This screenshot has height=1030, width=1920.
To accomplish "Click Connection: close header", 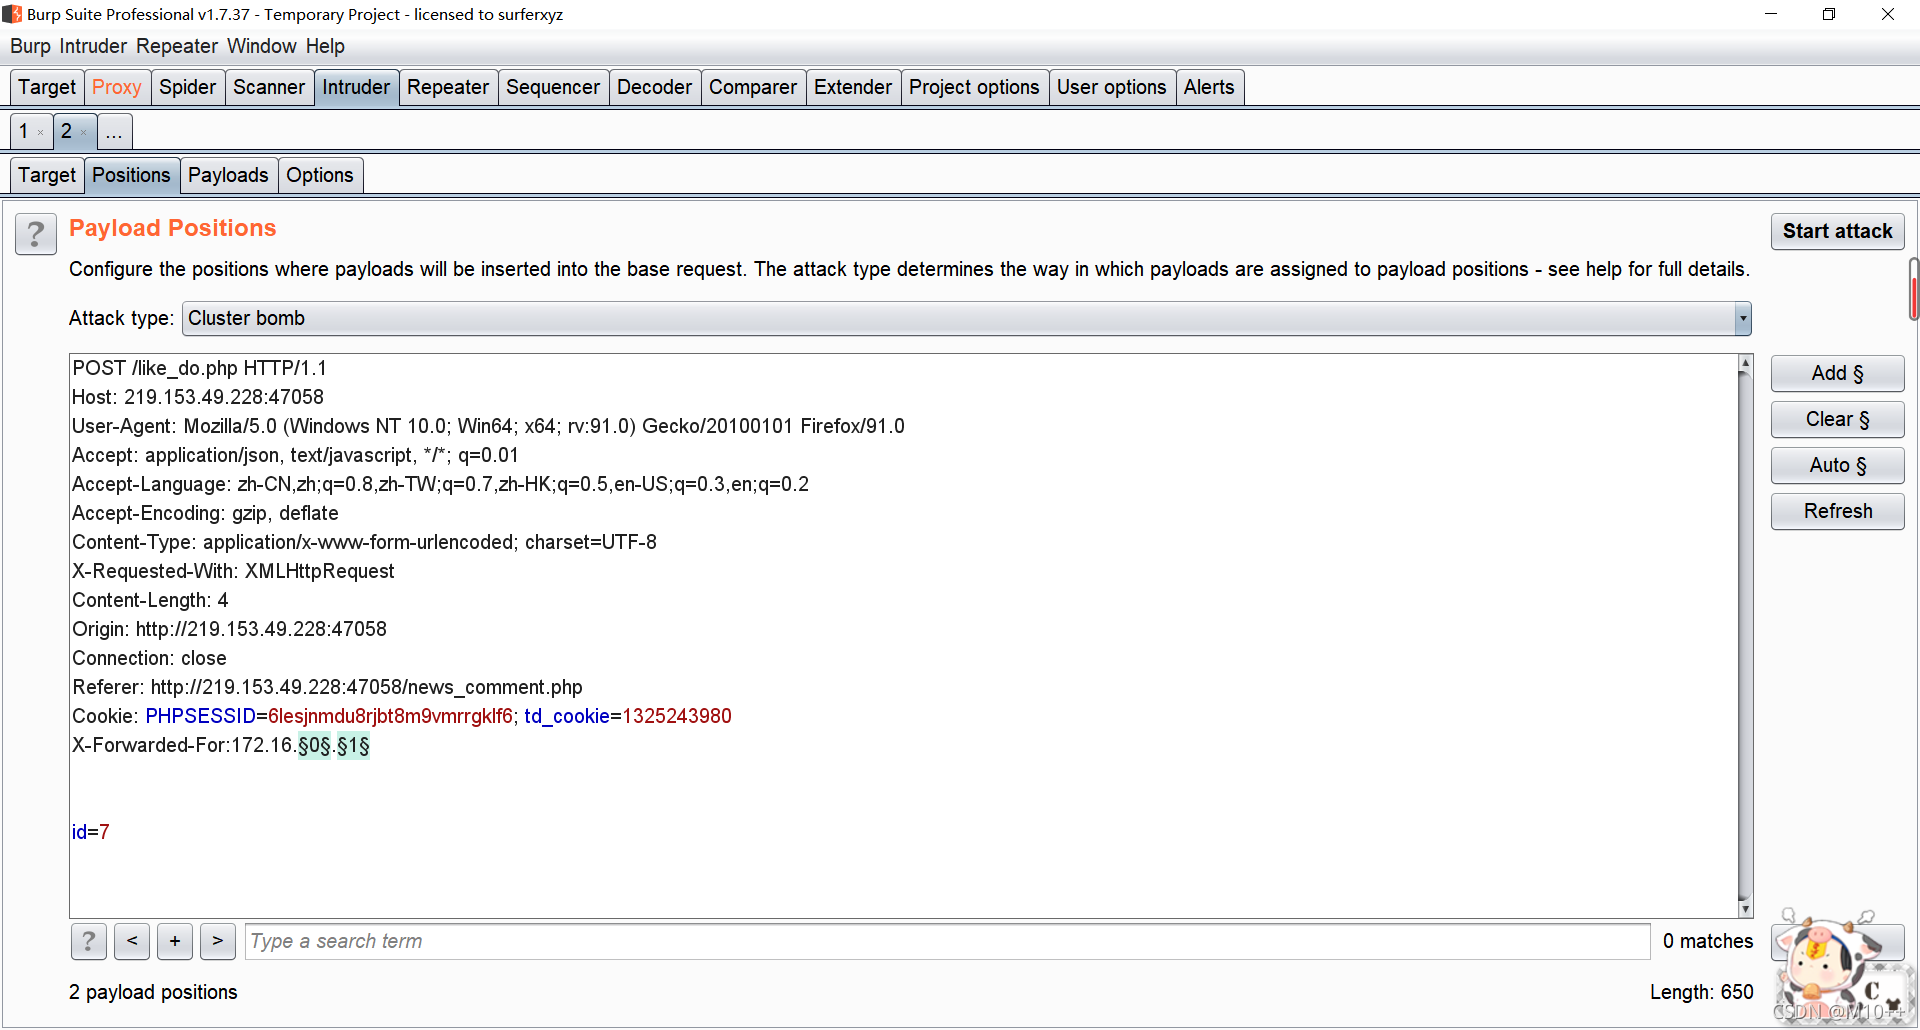I will pyautogui.click(x=149, y=658).
